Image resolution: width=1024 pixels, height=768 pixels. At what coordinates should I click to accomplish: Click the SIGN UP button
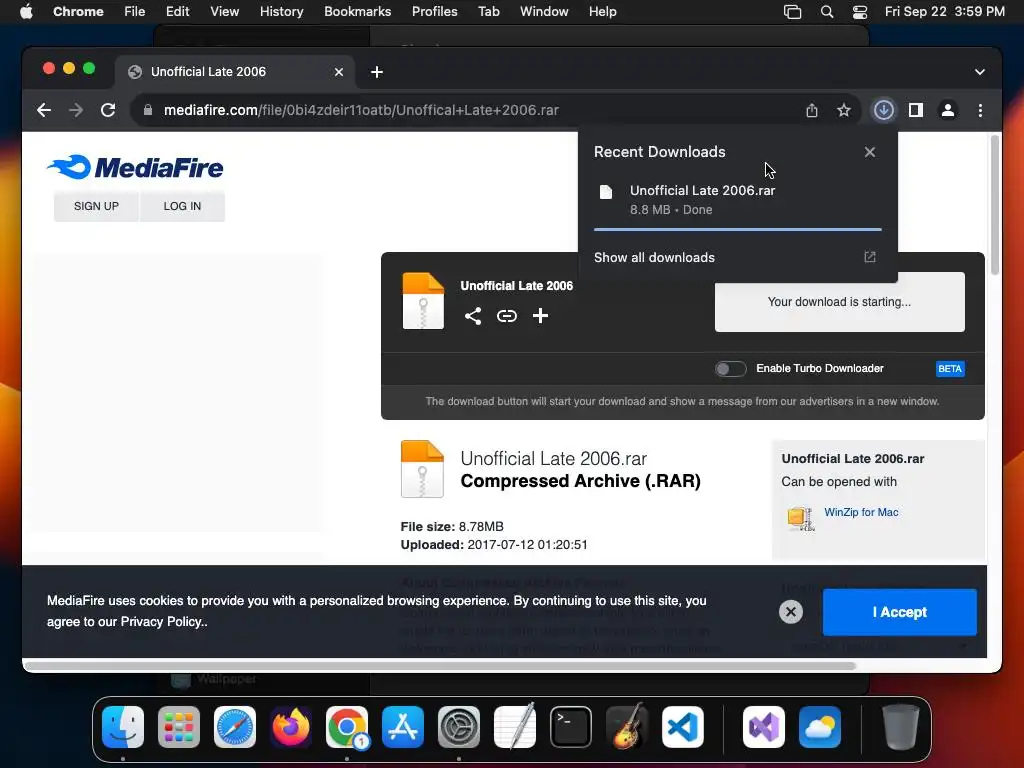click(x=96, y=206)
